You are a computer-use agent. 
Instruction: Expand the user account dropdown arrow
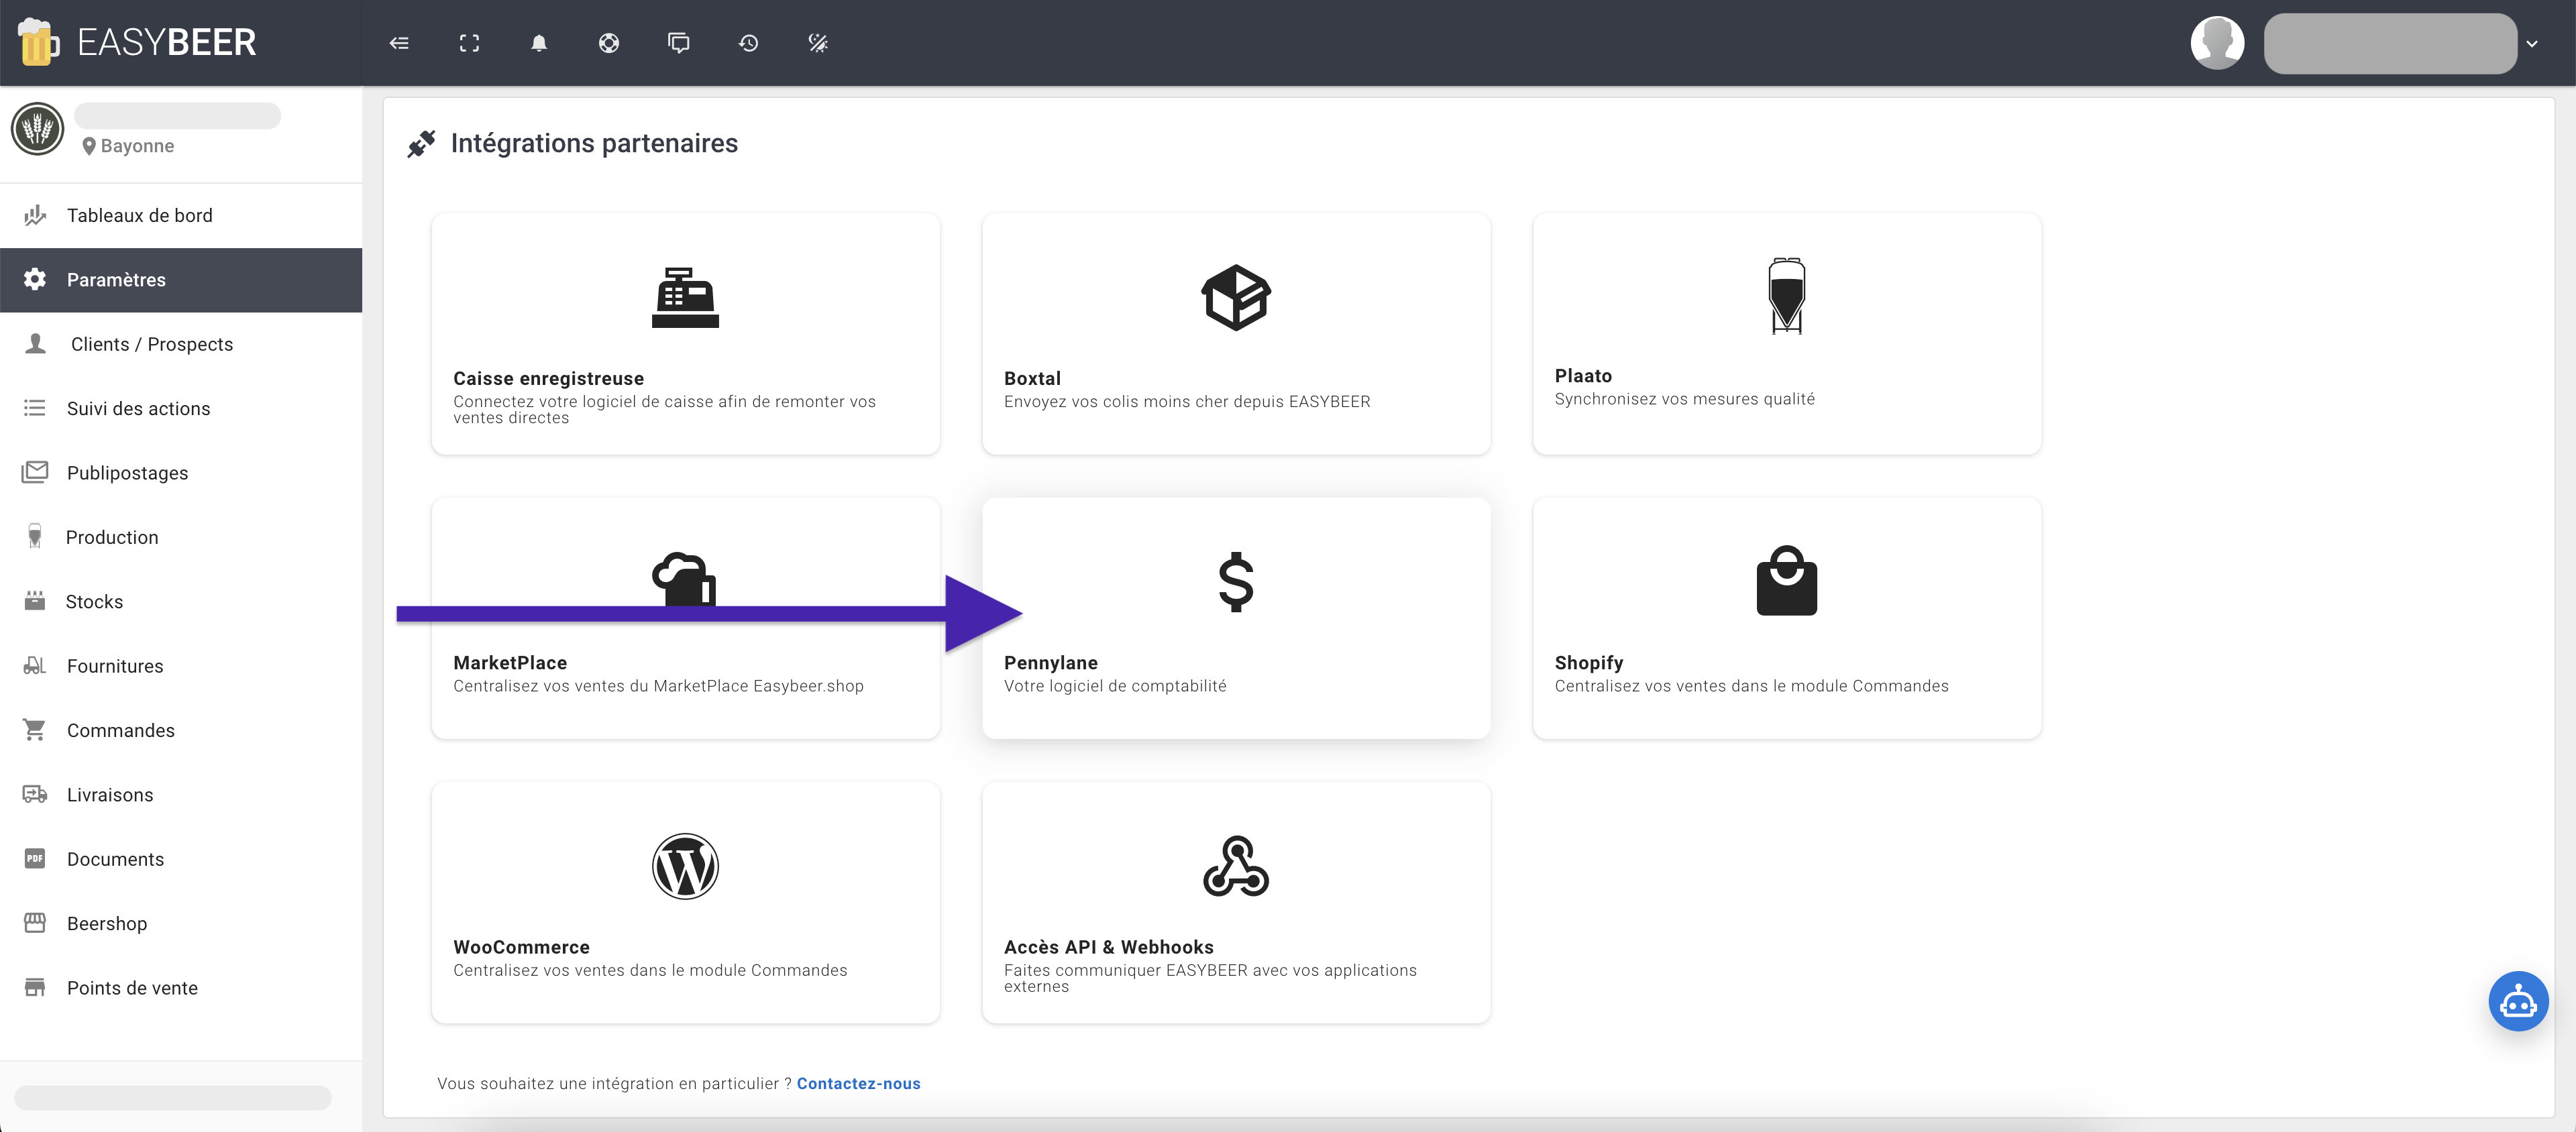click(x=2532, y=44)
